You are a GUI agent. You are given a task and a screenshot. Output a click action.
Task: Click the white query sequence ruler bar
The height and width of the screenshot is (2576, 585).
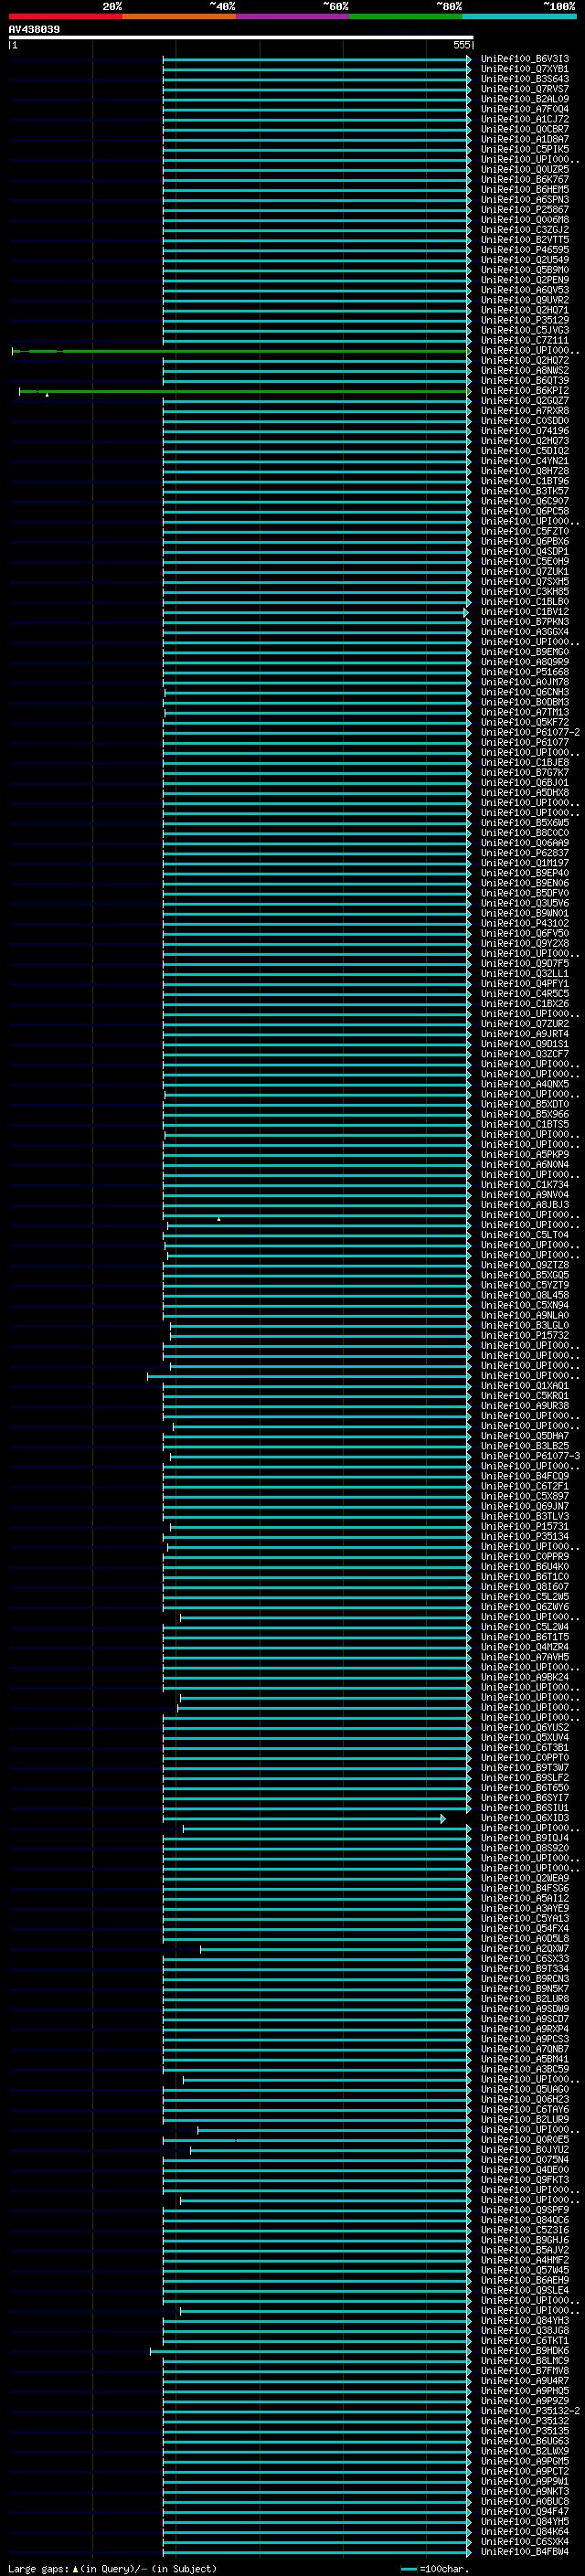240,37
